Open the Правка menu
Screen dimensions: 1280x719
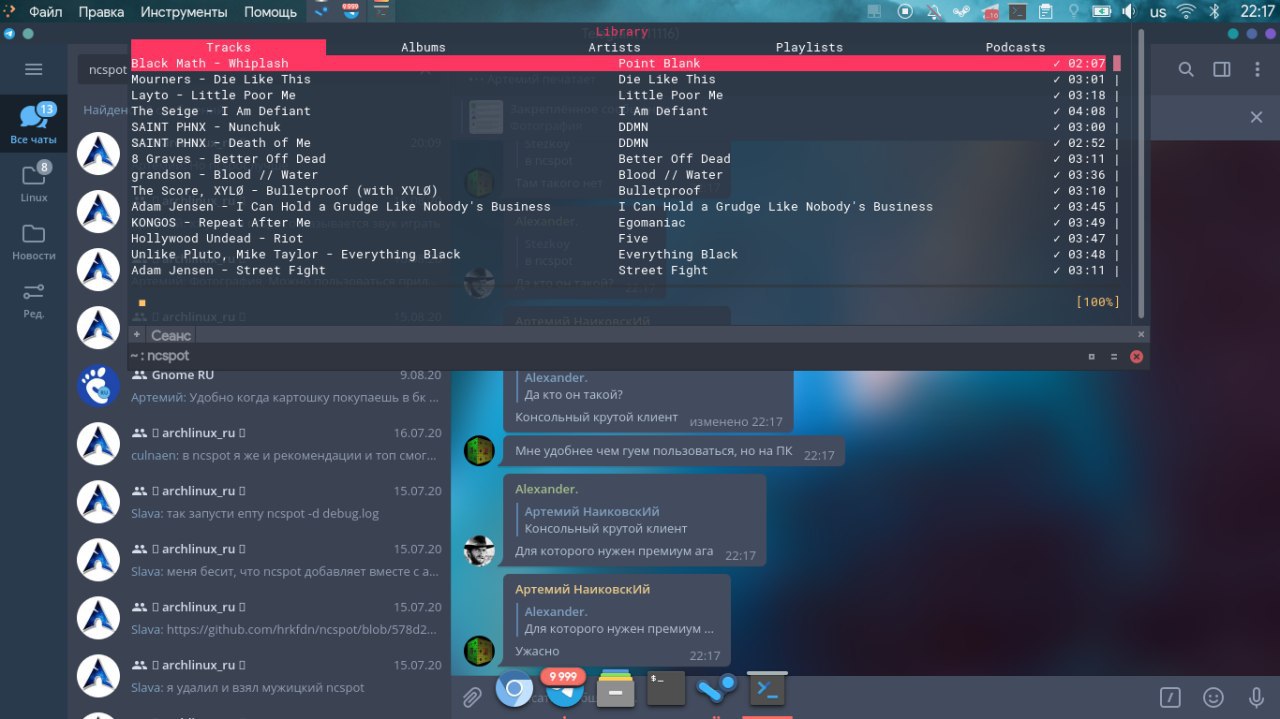(101, 12)
